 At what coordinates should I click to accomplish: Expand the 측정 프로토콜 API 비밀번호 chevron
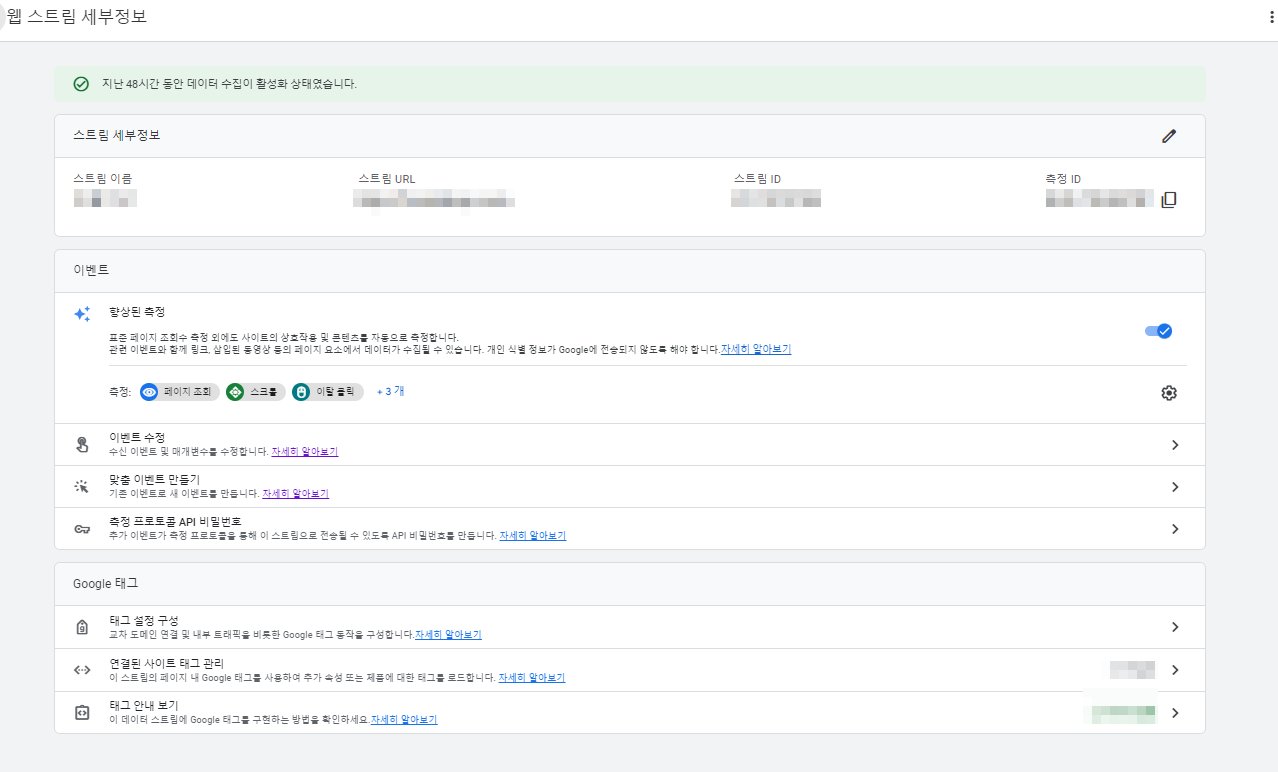[1175, 529]
